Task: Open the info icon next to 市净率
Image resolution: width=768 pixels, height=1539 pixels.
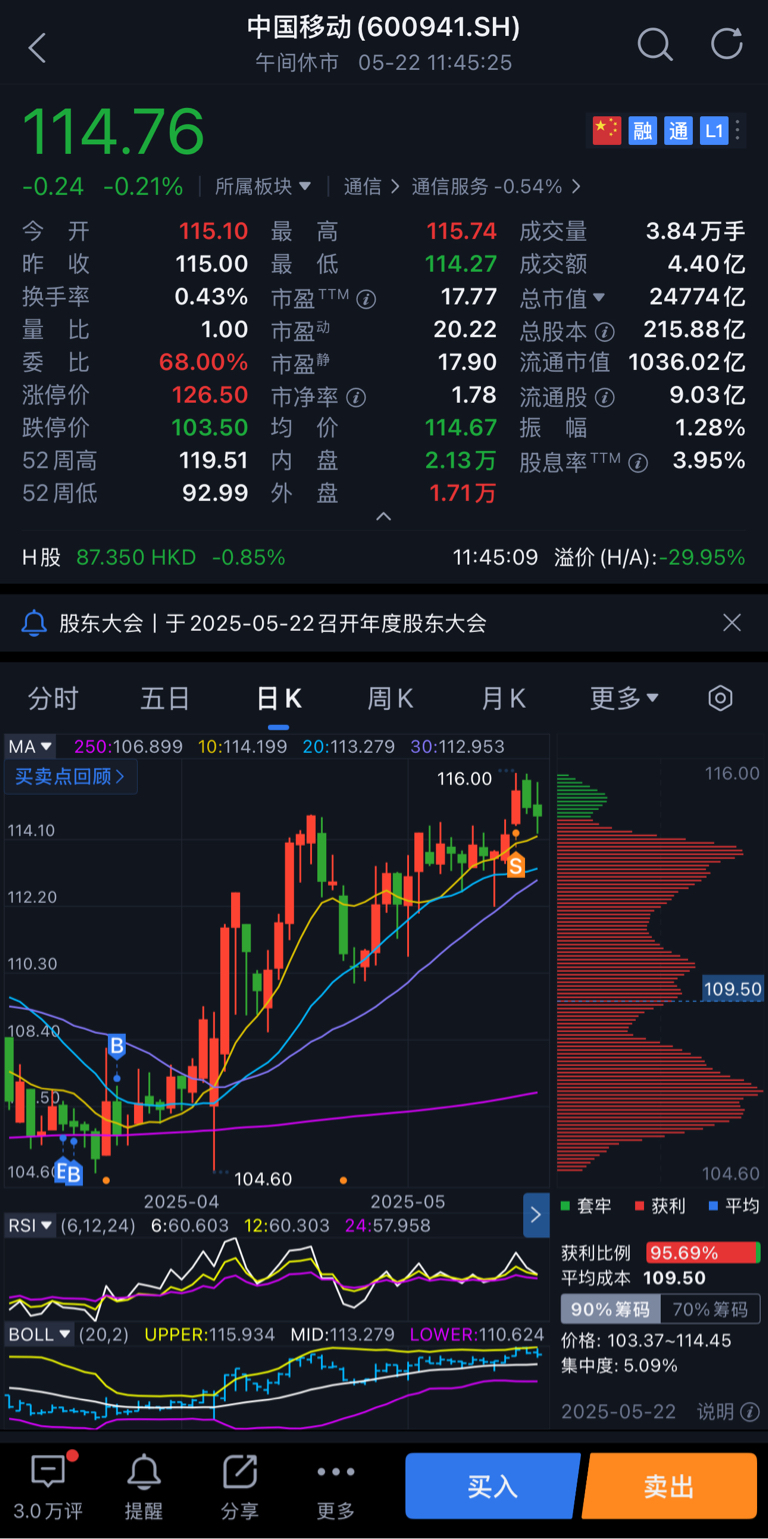Action: [355, 397]
